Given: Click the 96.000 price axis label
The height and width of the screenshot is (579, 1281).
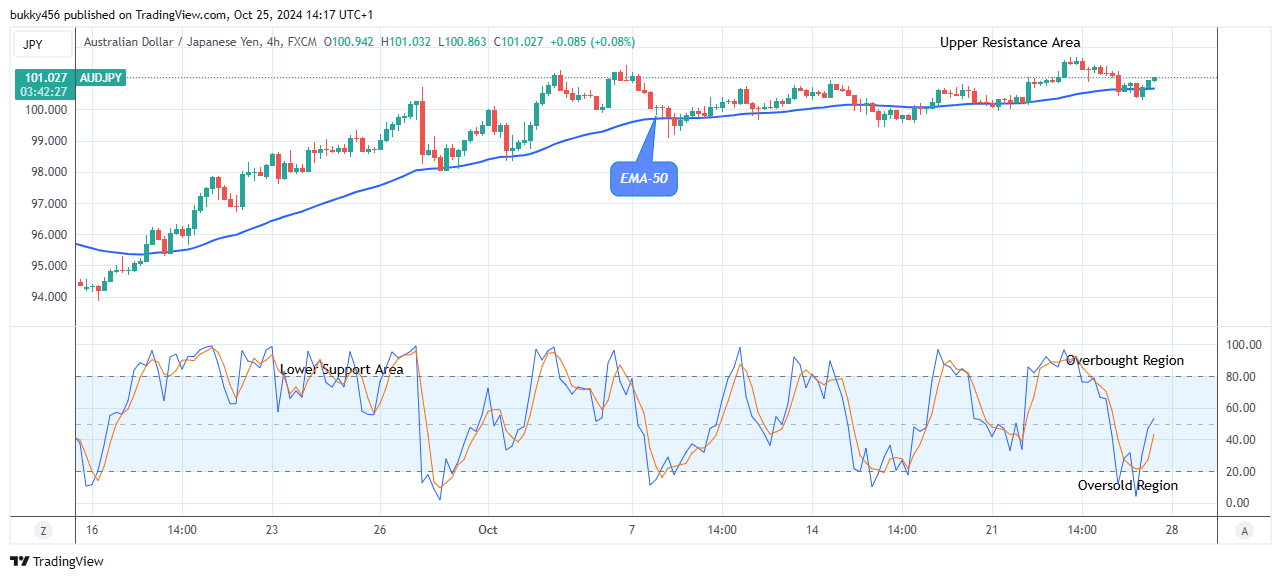Looking at the screenshot, I should click(50, 235).
